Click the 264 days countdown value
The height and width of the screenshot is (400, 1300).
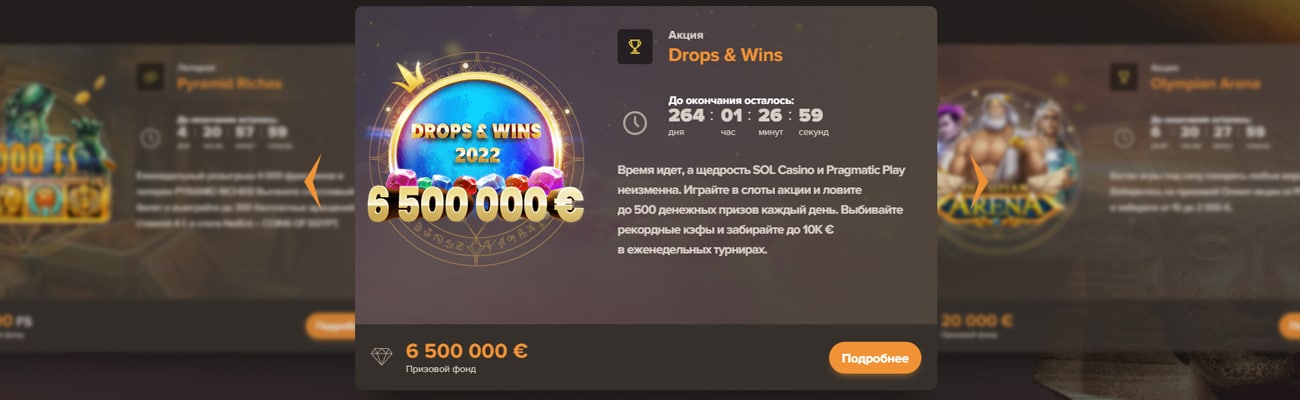tap(686, 115)
